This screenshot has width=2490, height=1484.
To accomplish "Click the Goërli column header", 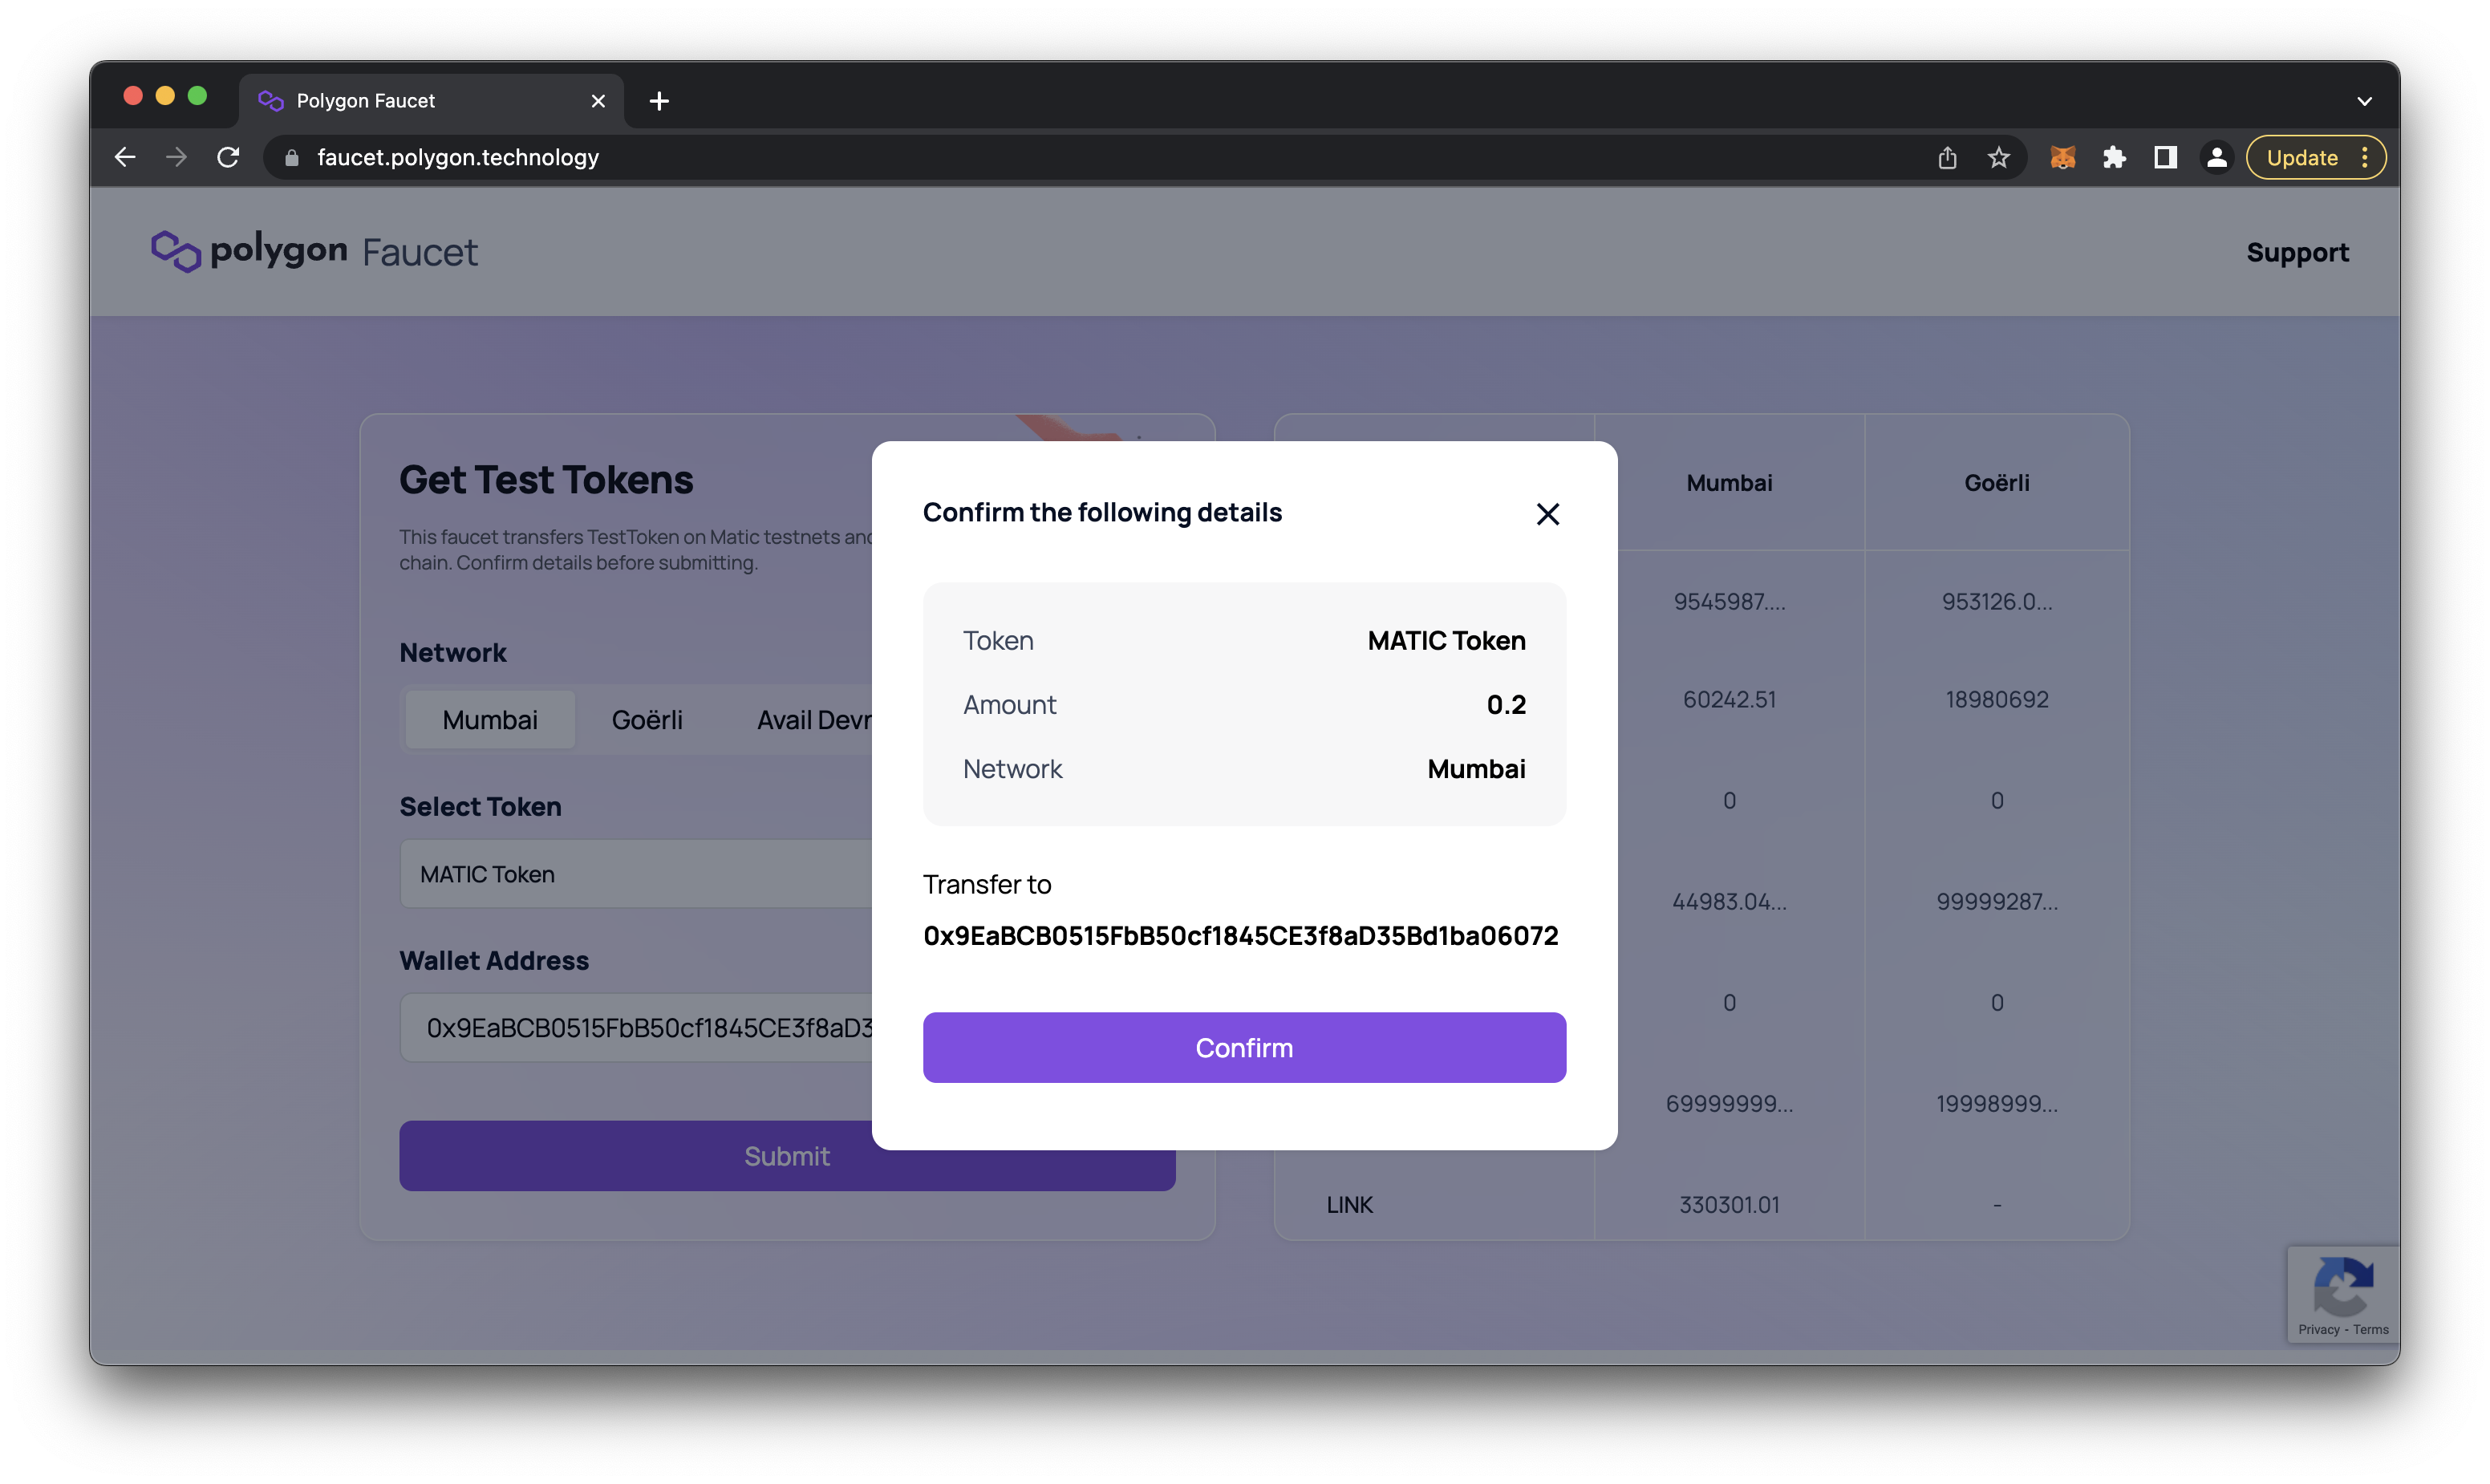I will coord(1996,482).
